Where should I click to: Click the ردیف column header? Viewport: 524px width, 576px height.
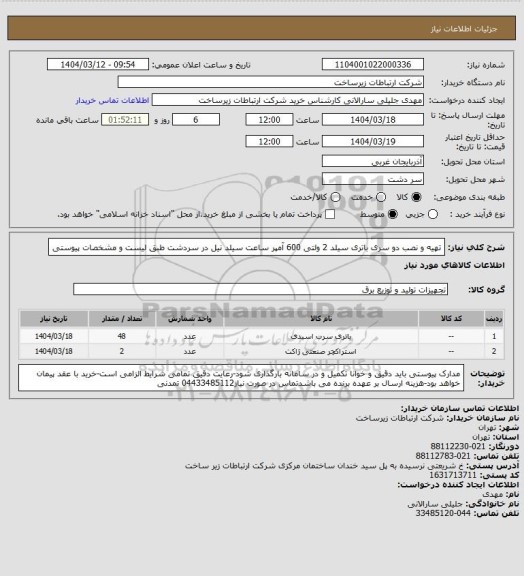(494, 318)
